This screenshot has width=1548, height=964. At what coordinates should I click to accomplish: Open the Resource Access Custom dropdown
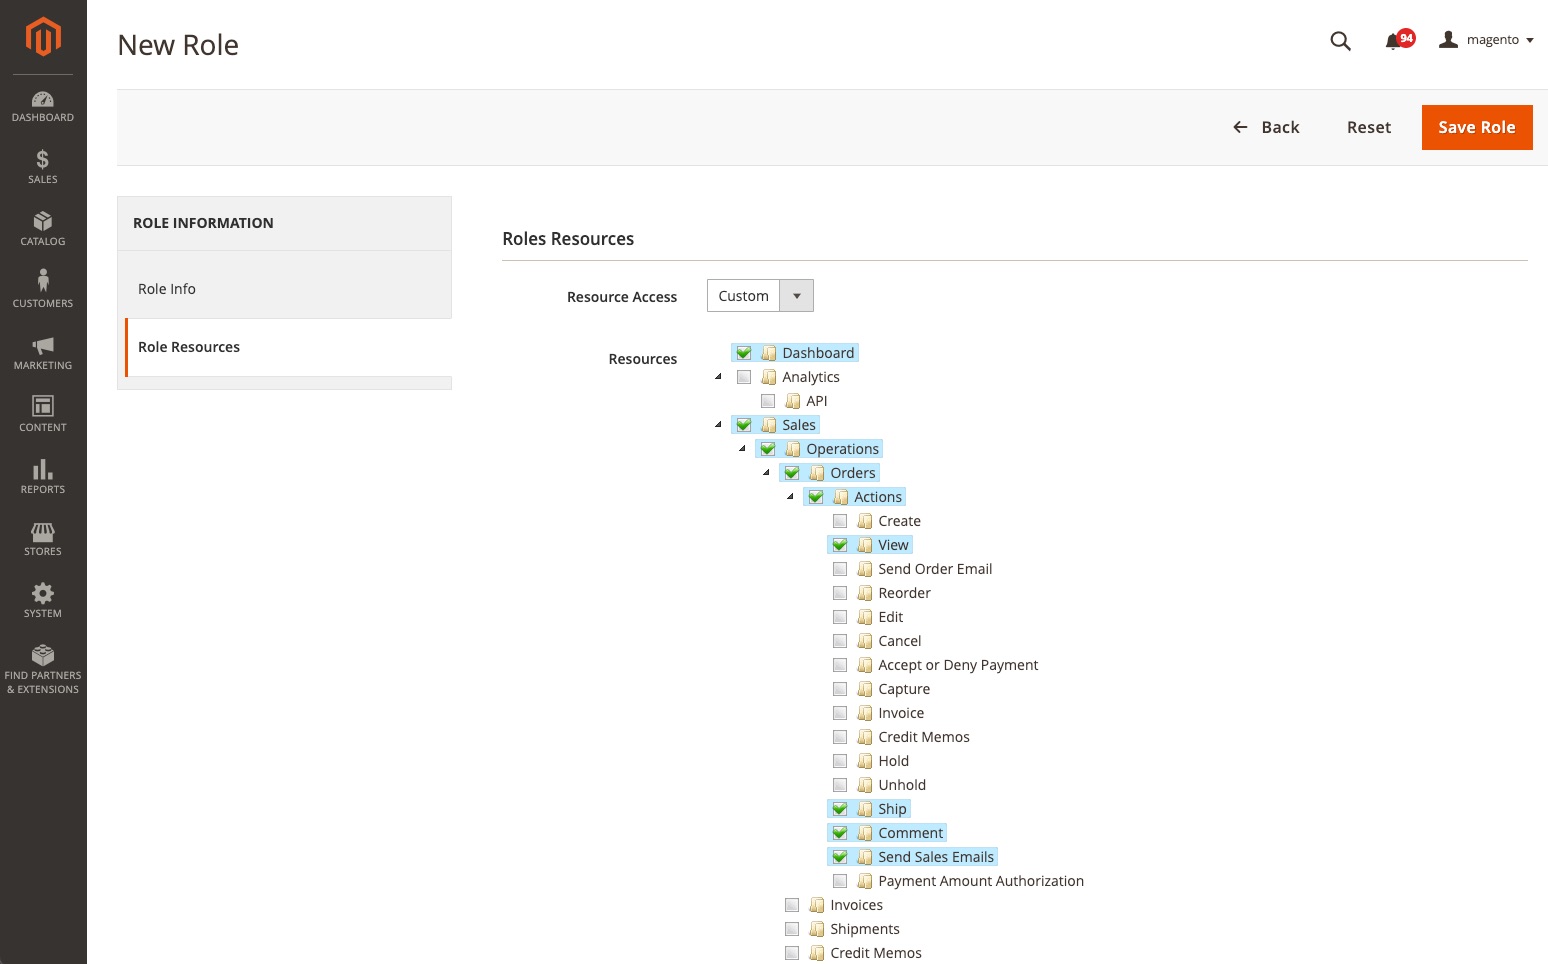click(x=760, y=296)
